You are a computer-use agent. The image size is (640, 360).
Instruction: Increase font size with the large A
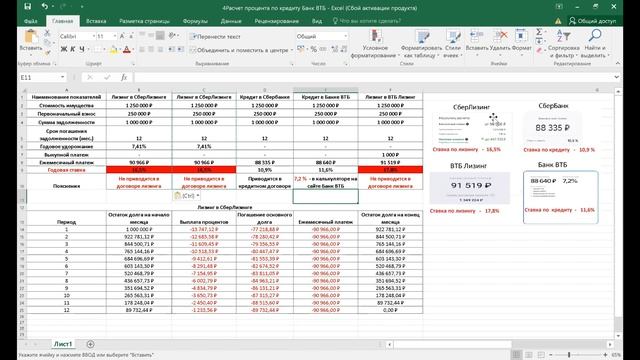(122, 36)
